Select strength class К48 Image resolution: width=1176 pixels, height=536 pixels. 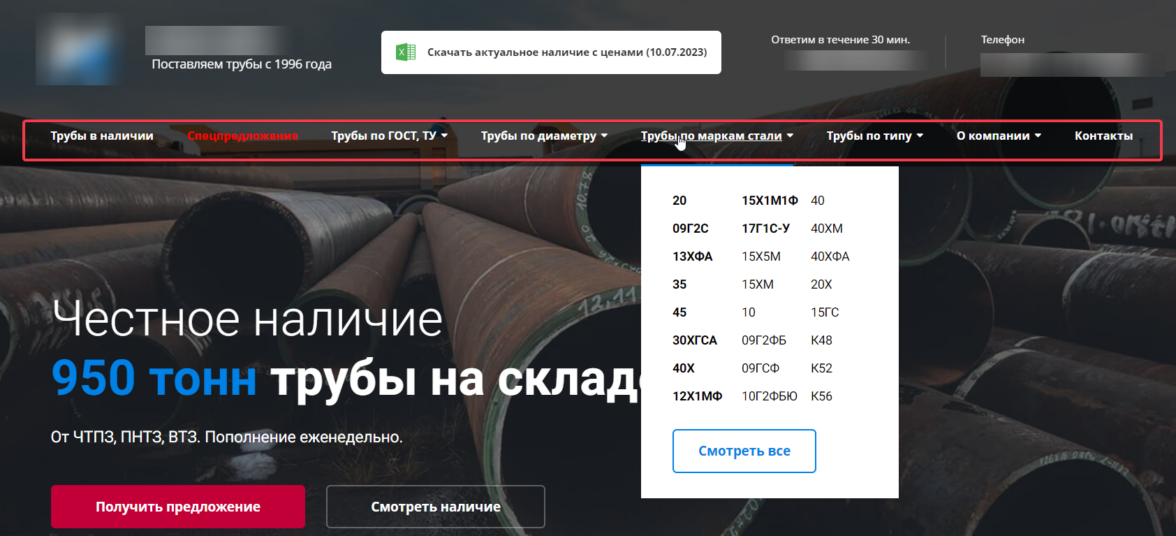click(821, 340)
